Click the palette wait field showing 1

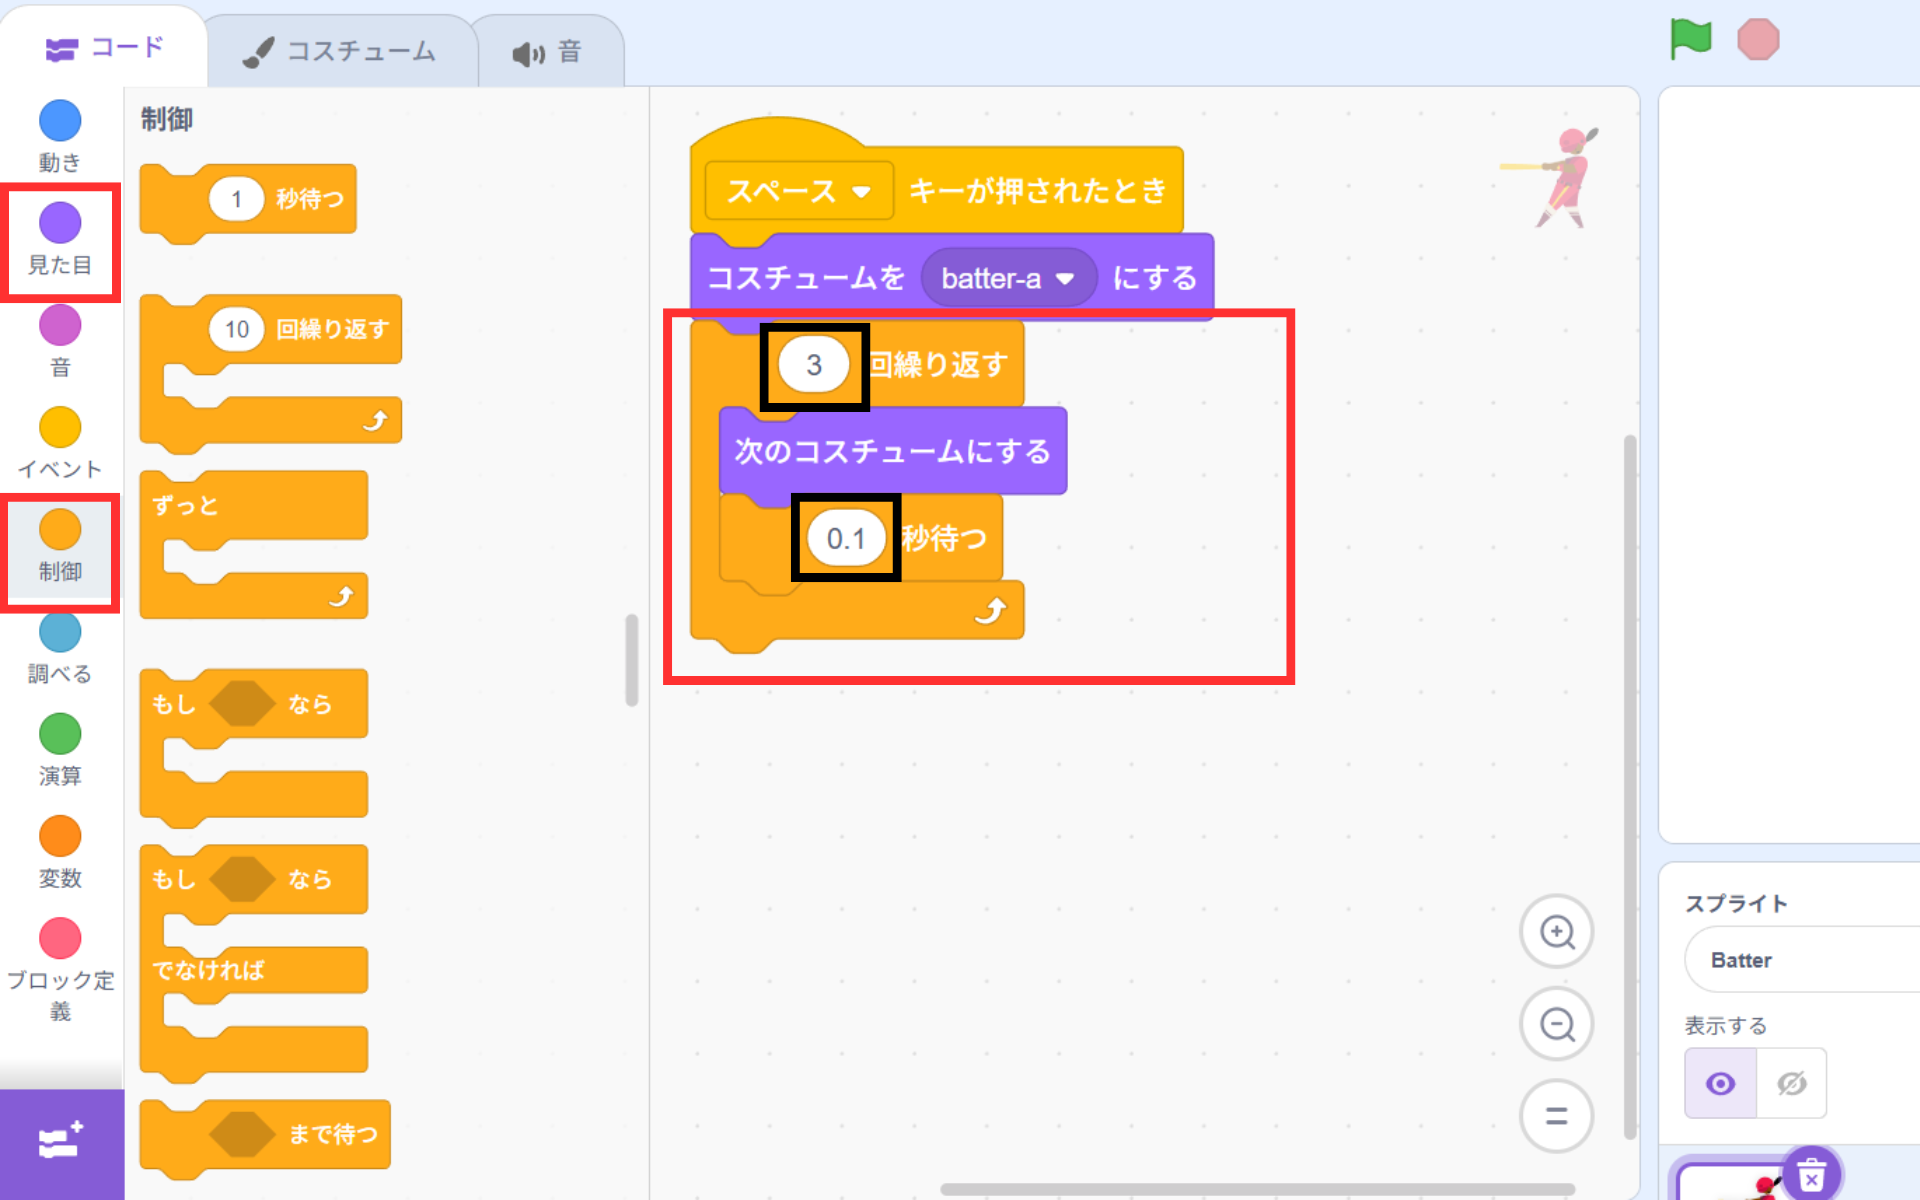[x=236, y=198]
